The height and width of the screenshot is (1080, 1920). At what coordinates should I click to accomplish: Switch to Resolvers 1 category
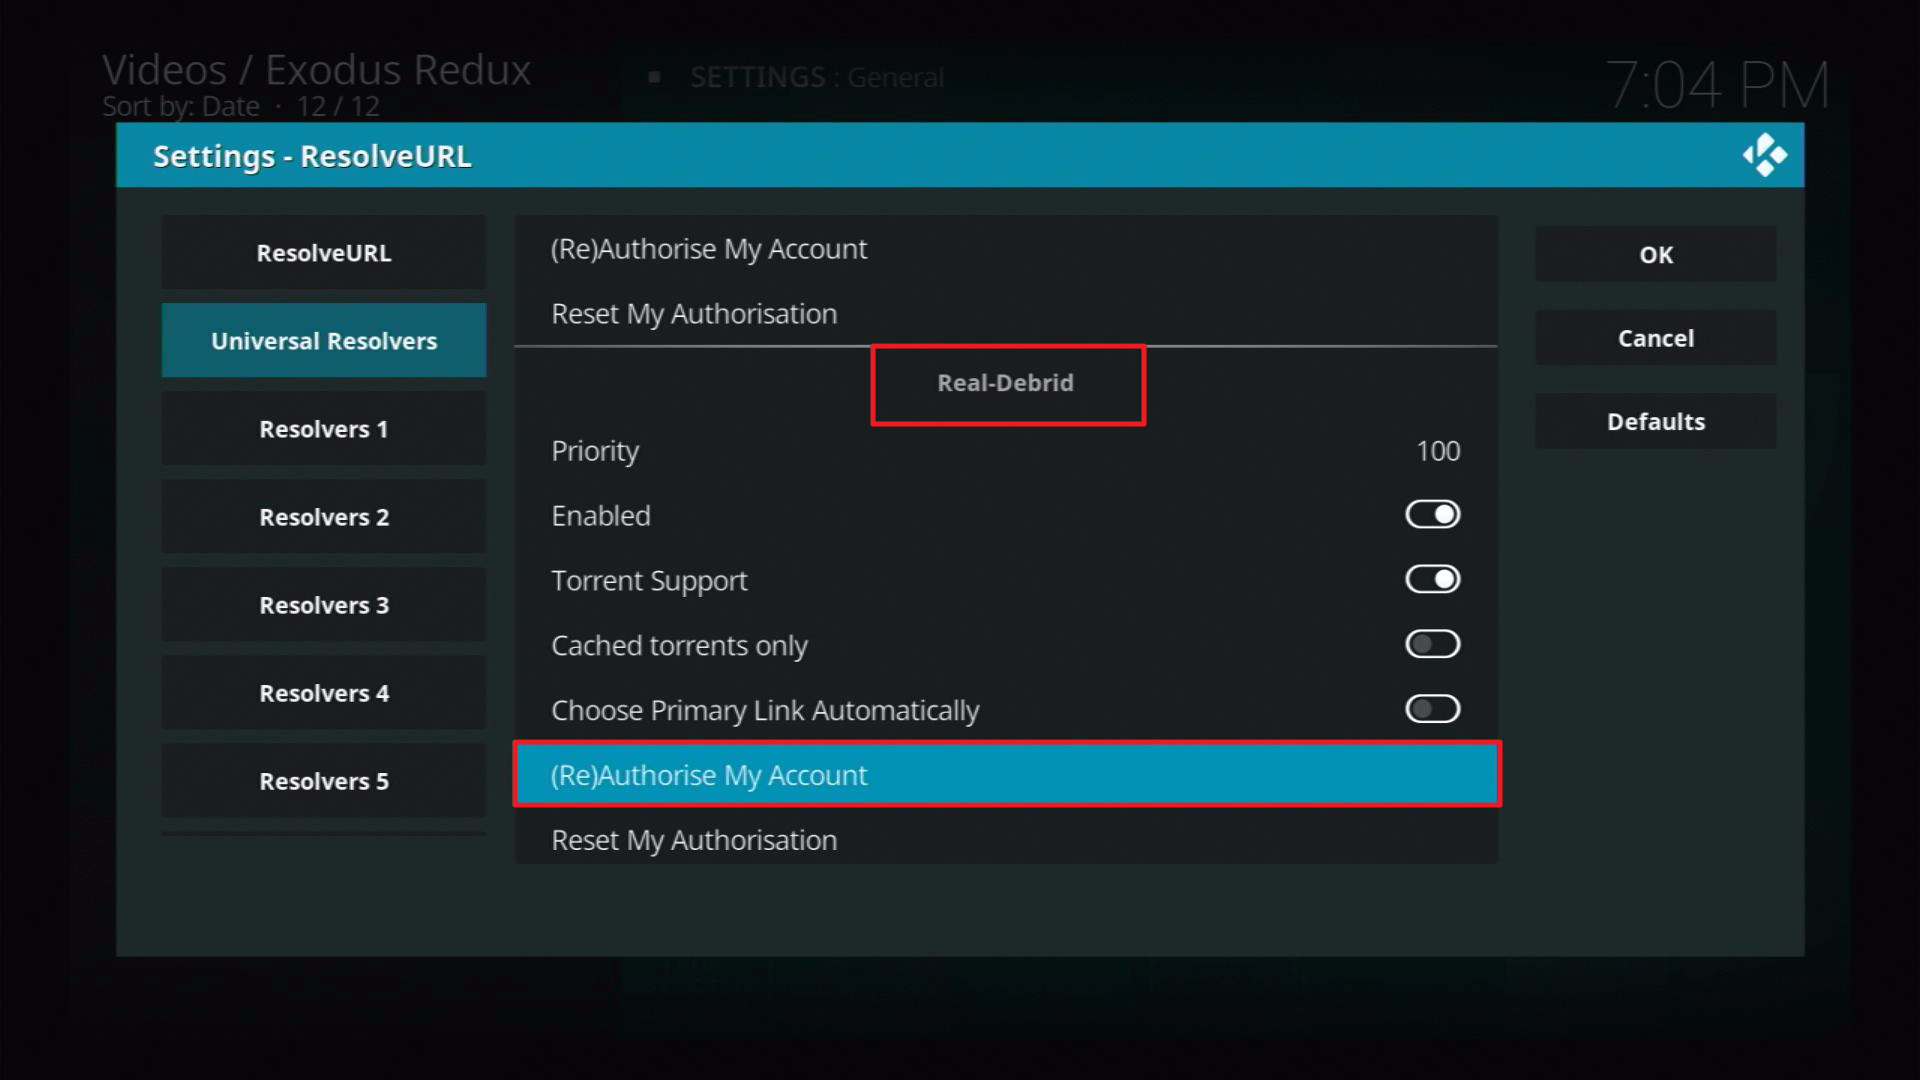(324, 429)
